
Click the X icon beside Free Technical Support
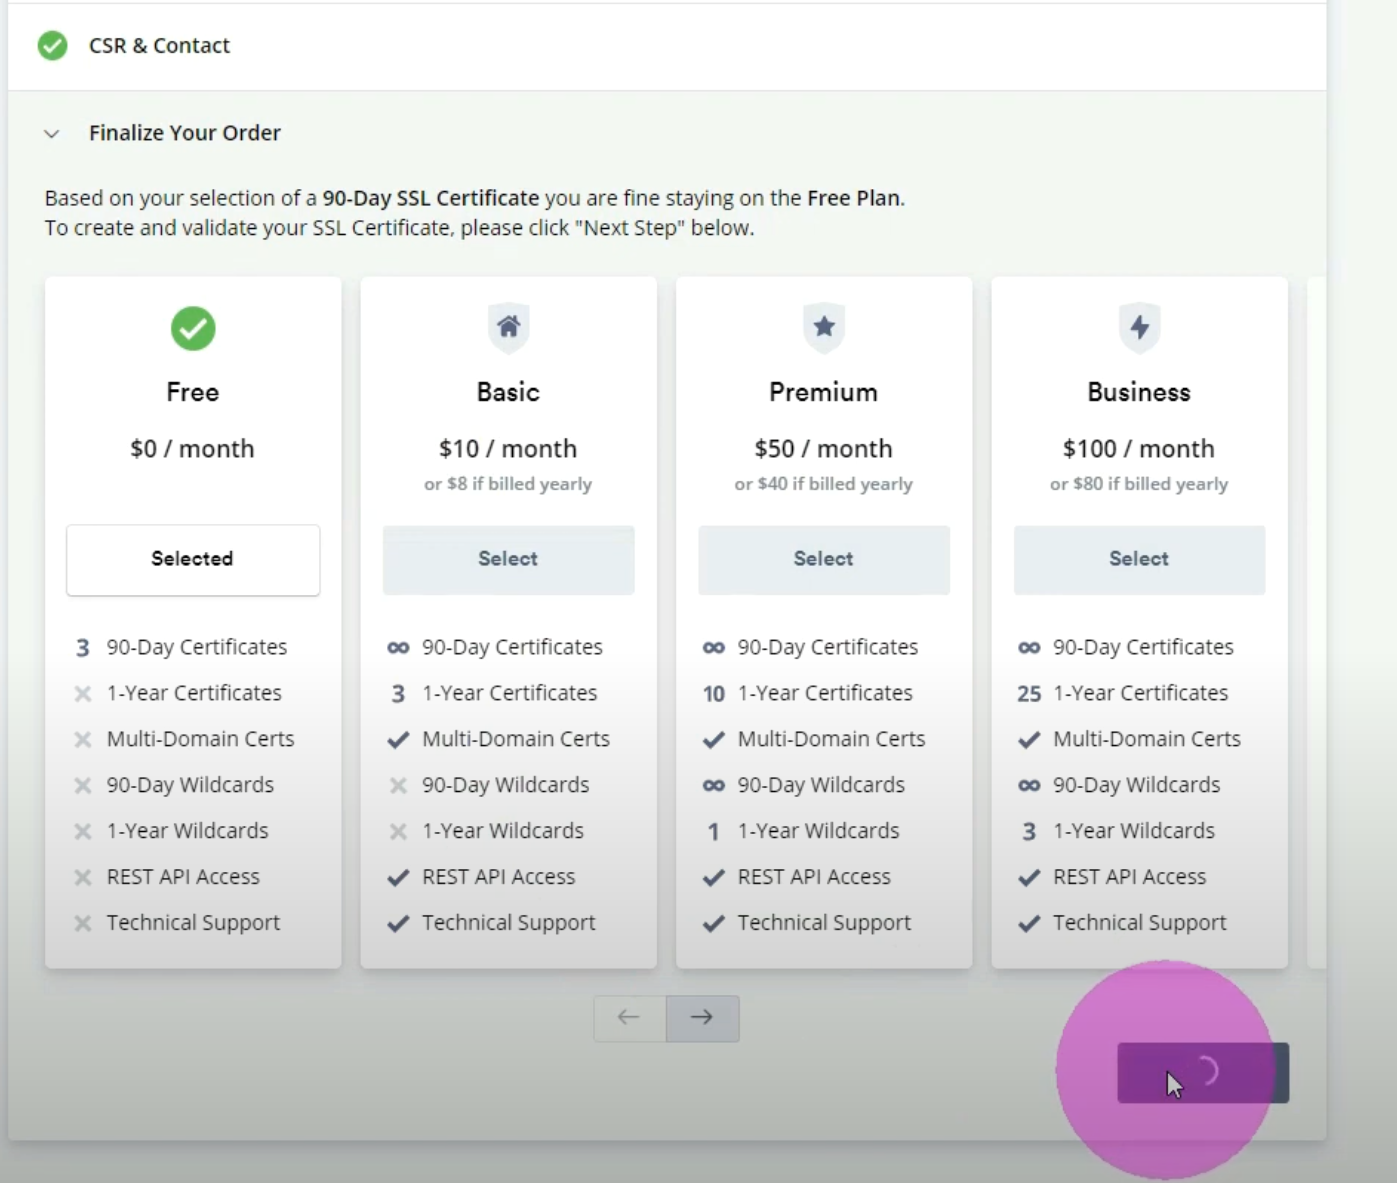point(83,923)
